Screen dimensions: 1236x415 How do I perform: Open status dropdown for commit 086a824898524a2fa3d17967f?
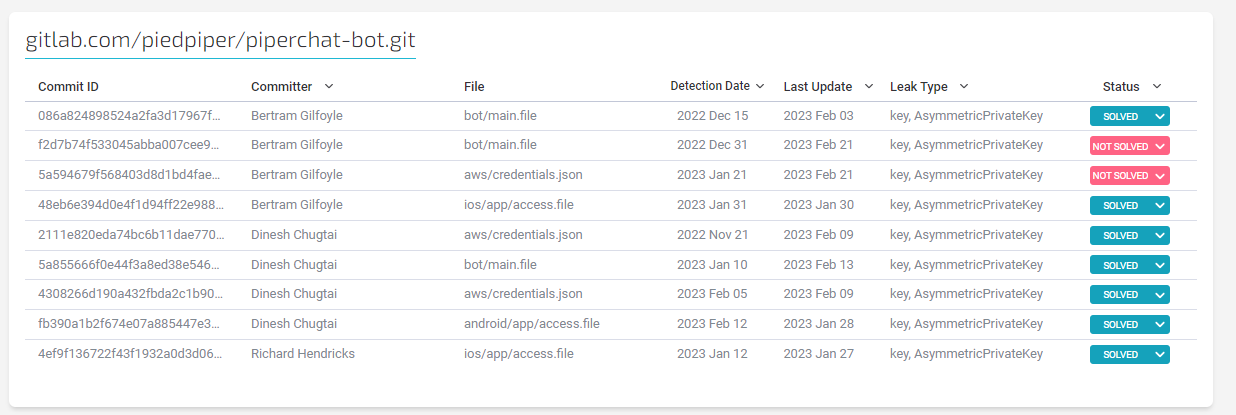(x=1159, y=116)
